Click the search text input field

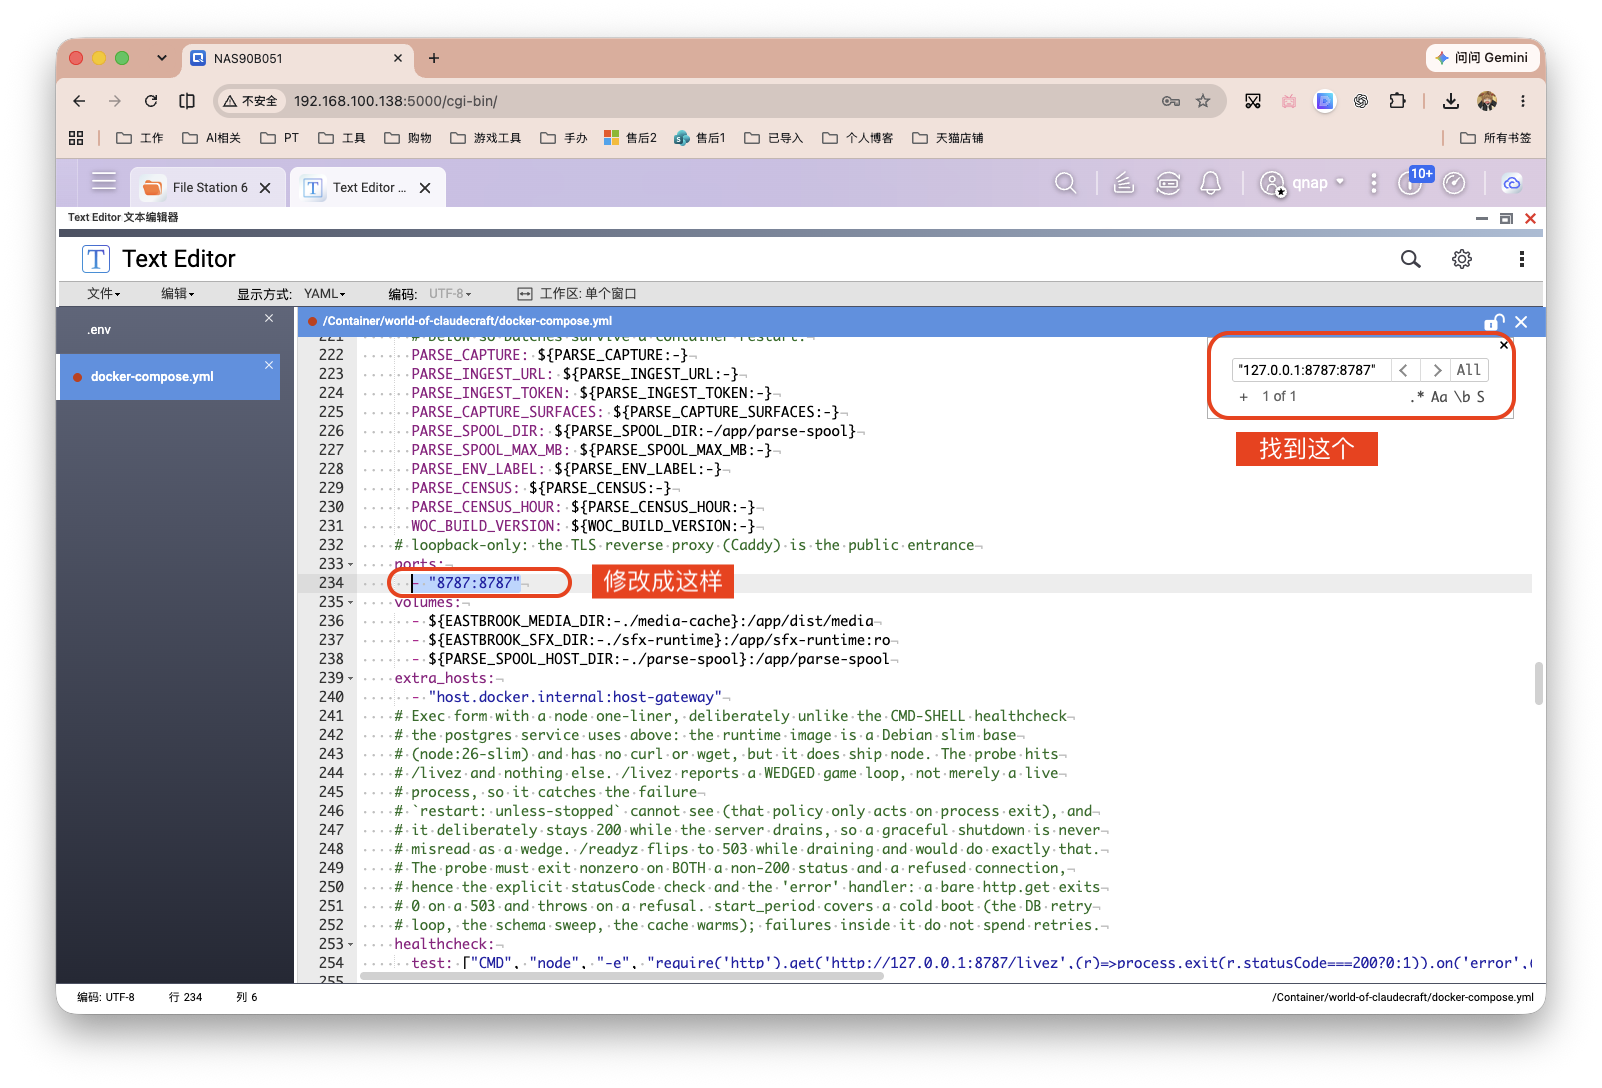[1311, 370]
